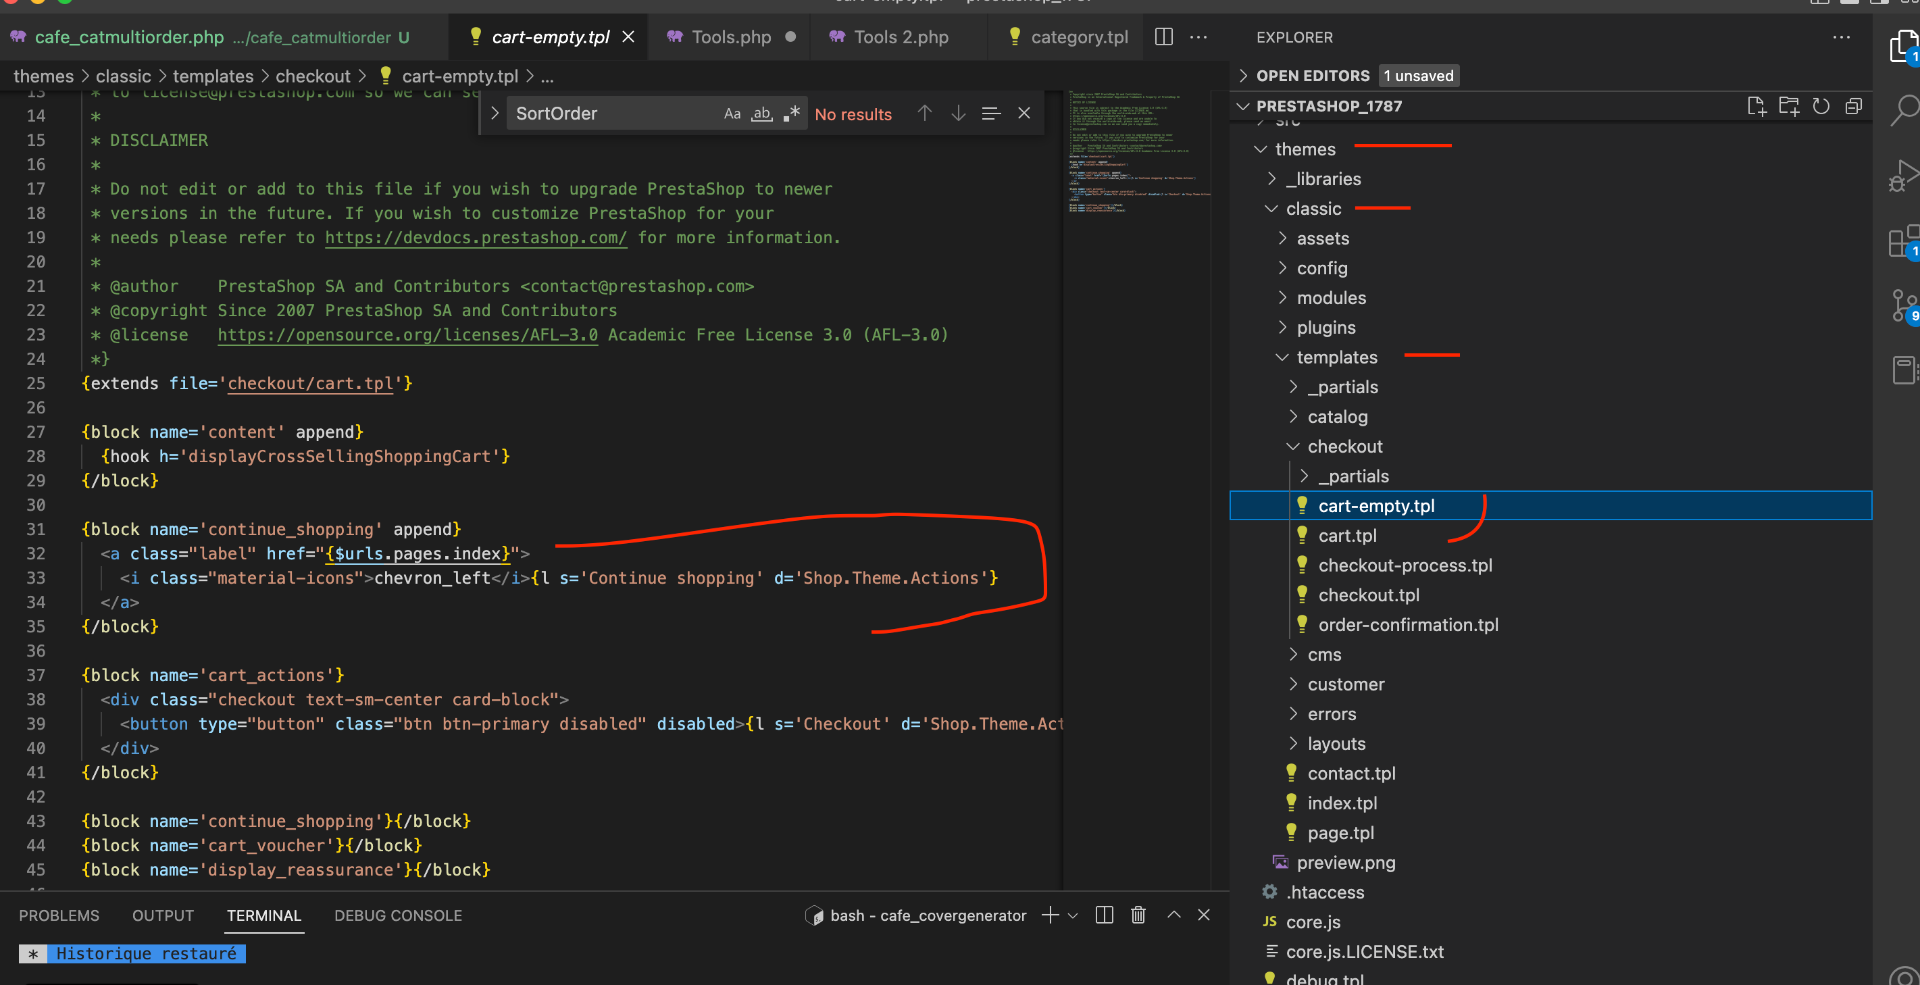Refresh the Explorer file tree

click(1821, 106)
